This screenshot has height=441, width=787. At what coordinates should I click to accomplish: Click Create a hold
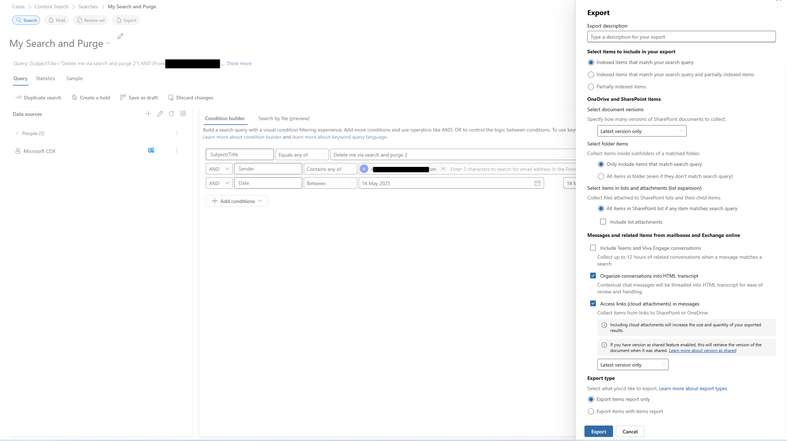[x=91, y=98]
